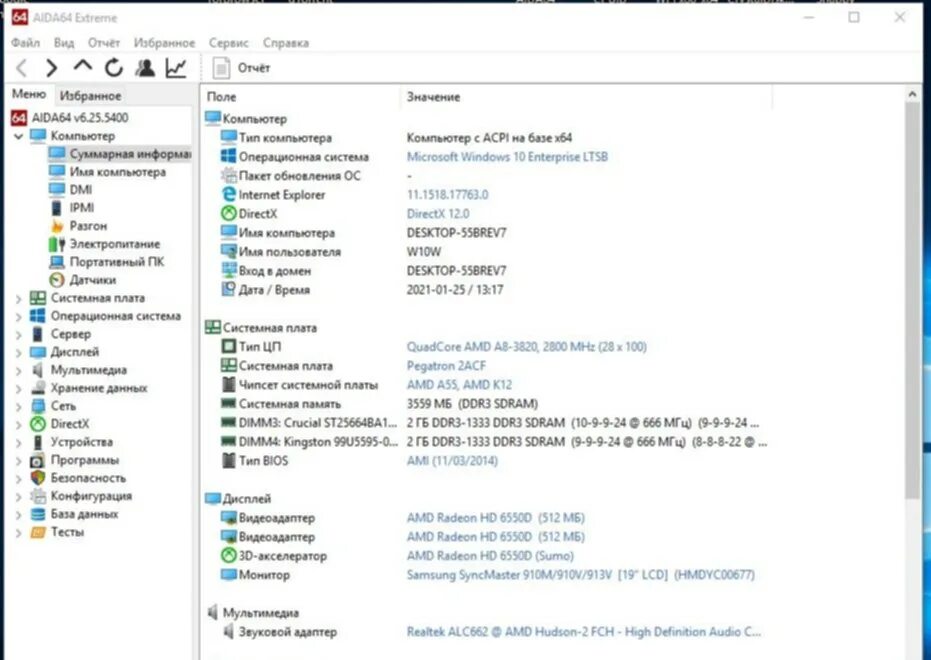Click the Тесты tree icon
Viewport: 931px width, 660px height.
[x=38, y=532]
